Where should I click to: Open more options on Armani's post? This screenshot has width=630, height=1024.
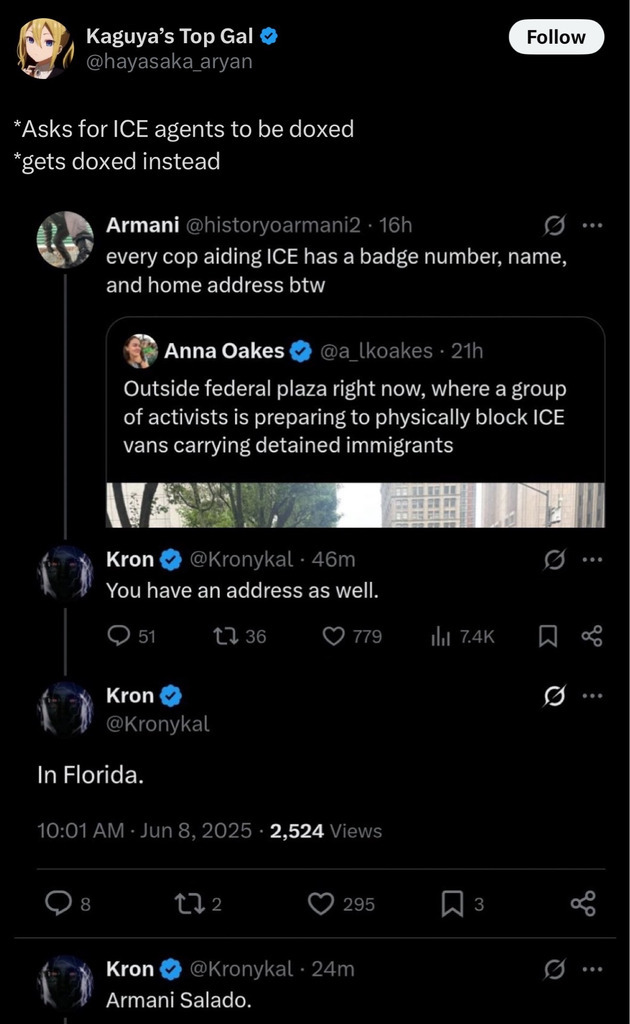tap(593, 225)
